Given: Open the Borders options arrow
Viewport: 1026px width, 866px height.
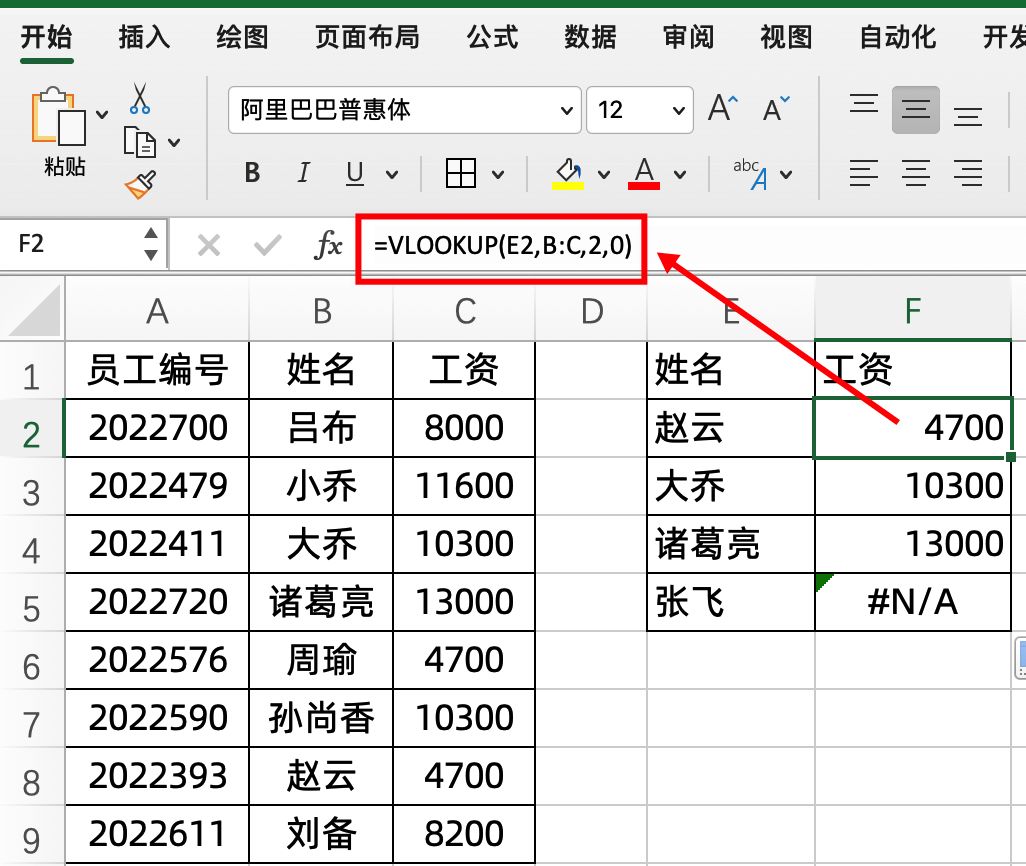Looking at the screenshot, I should click(498, 174).
